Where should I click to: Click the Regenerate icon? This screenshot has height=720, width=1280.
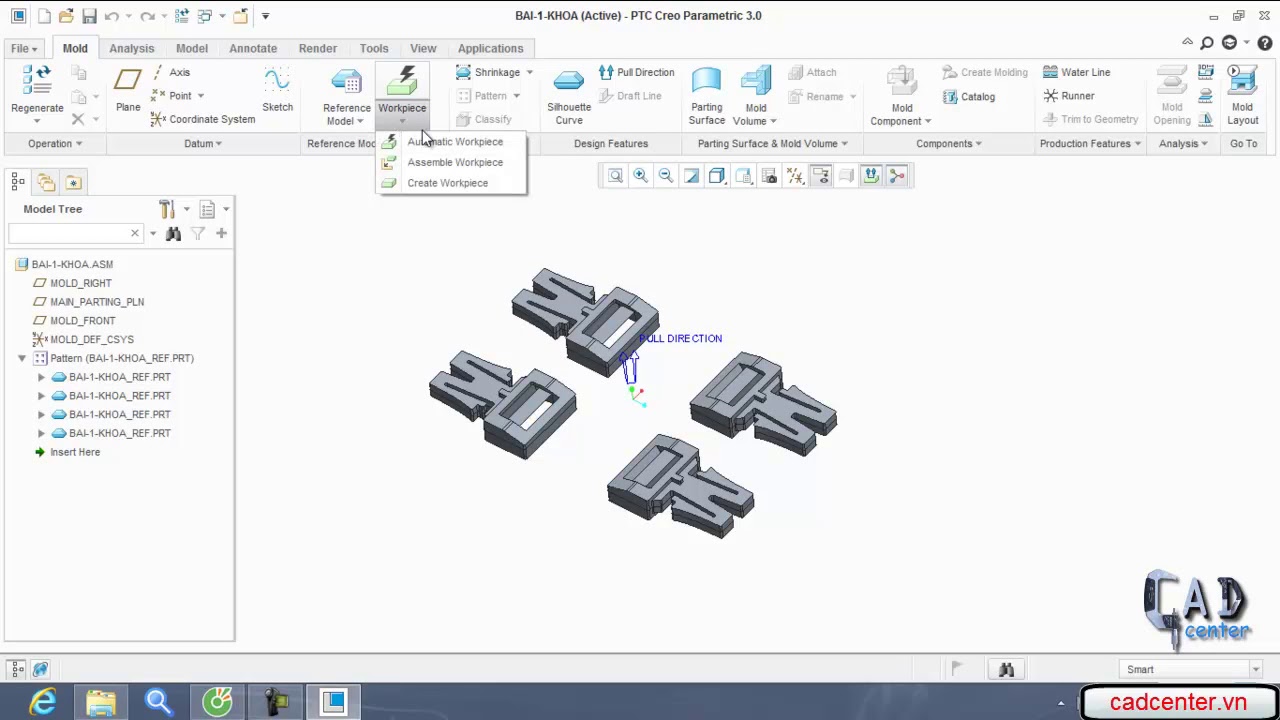(x=37, y=82)
